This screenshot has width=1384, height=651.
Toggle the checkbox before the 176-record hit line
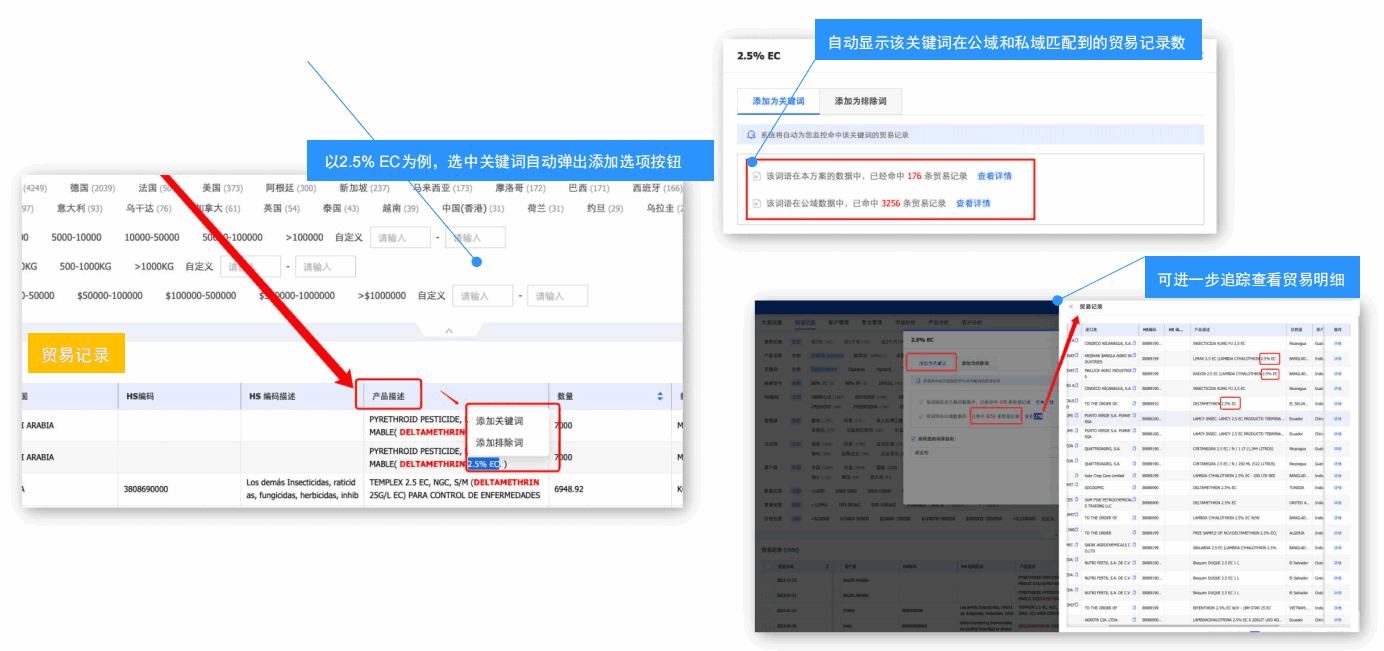coord(755,175)
